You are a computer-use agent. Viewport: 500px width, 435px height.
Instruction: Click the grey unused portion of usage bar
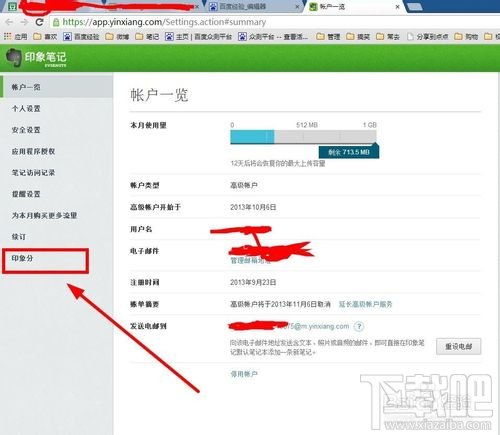click(x=325, y=137)
